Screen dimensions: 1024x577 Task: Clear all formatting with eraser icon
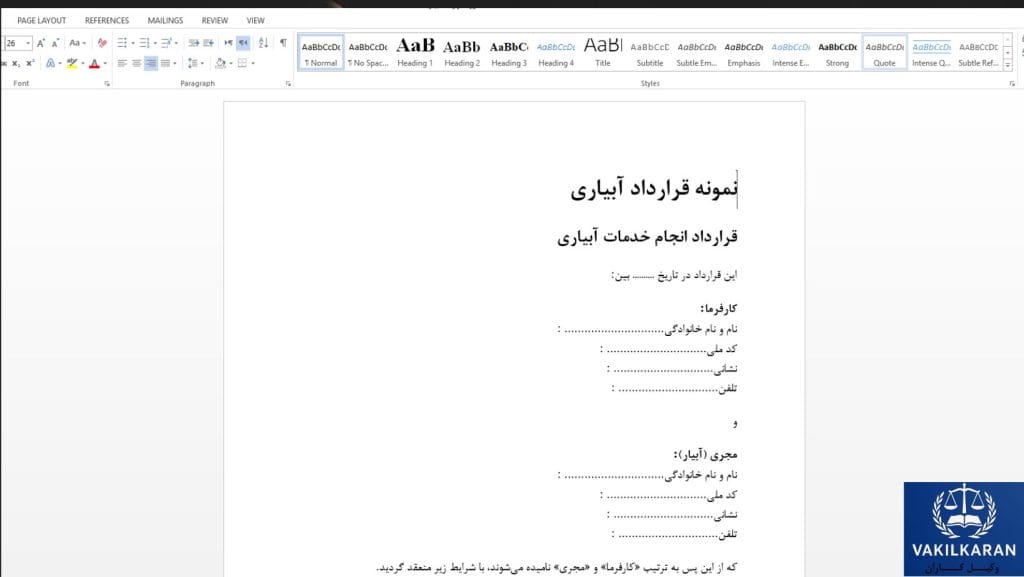102,43
